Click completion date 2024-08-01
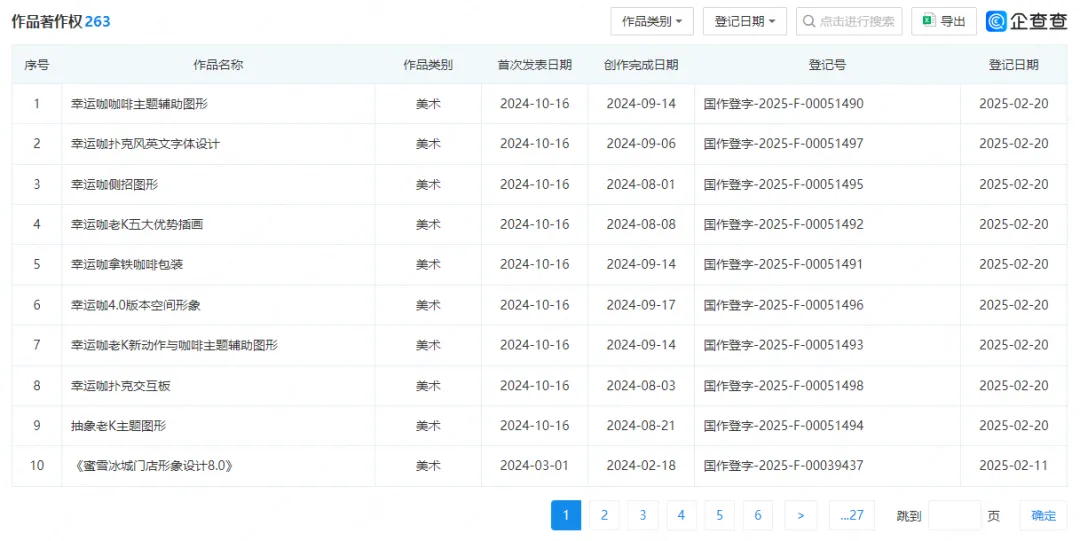This screenshot has width=1080, height=541. (x=641, y=184)
